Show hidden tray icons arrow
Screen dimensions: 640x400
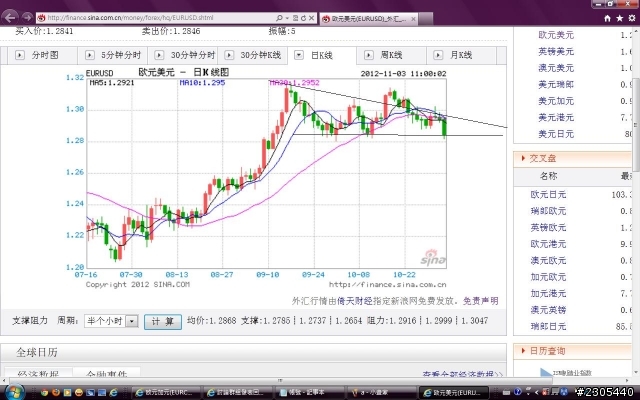click(x=536, y=393)
